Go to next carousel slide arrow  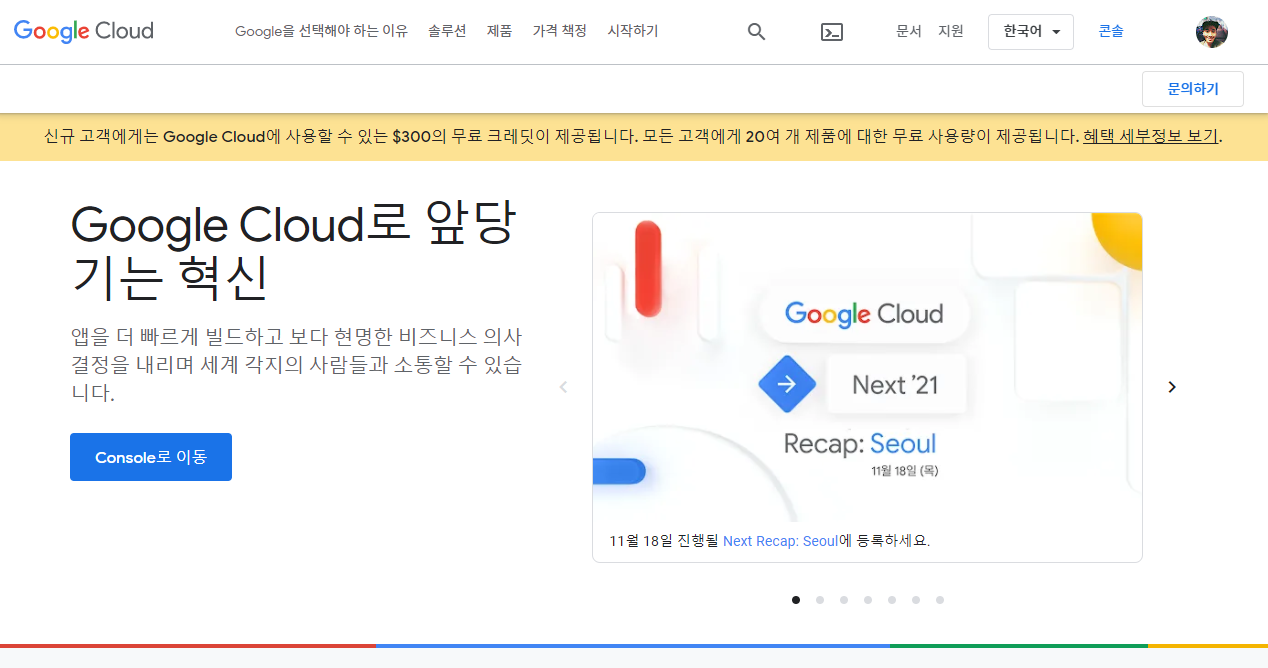(1172, 387)
